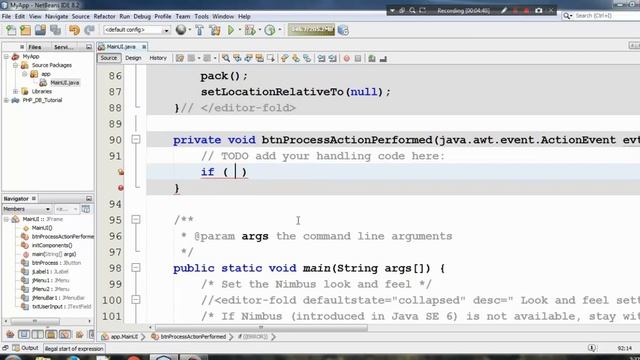Collapse the MyApp project tree node
Viewport: 640px width, 360px height.
[6, 56]
